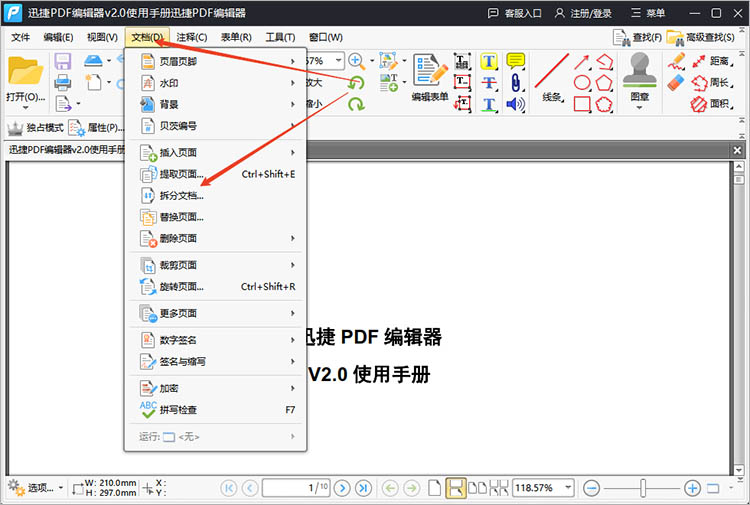Choose Replace Pages menu entry
This screenshot has height=505, width=750.
(x=217, y=217)
